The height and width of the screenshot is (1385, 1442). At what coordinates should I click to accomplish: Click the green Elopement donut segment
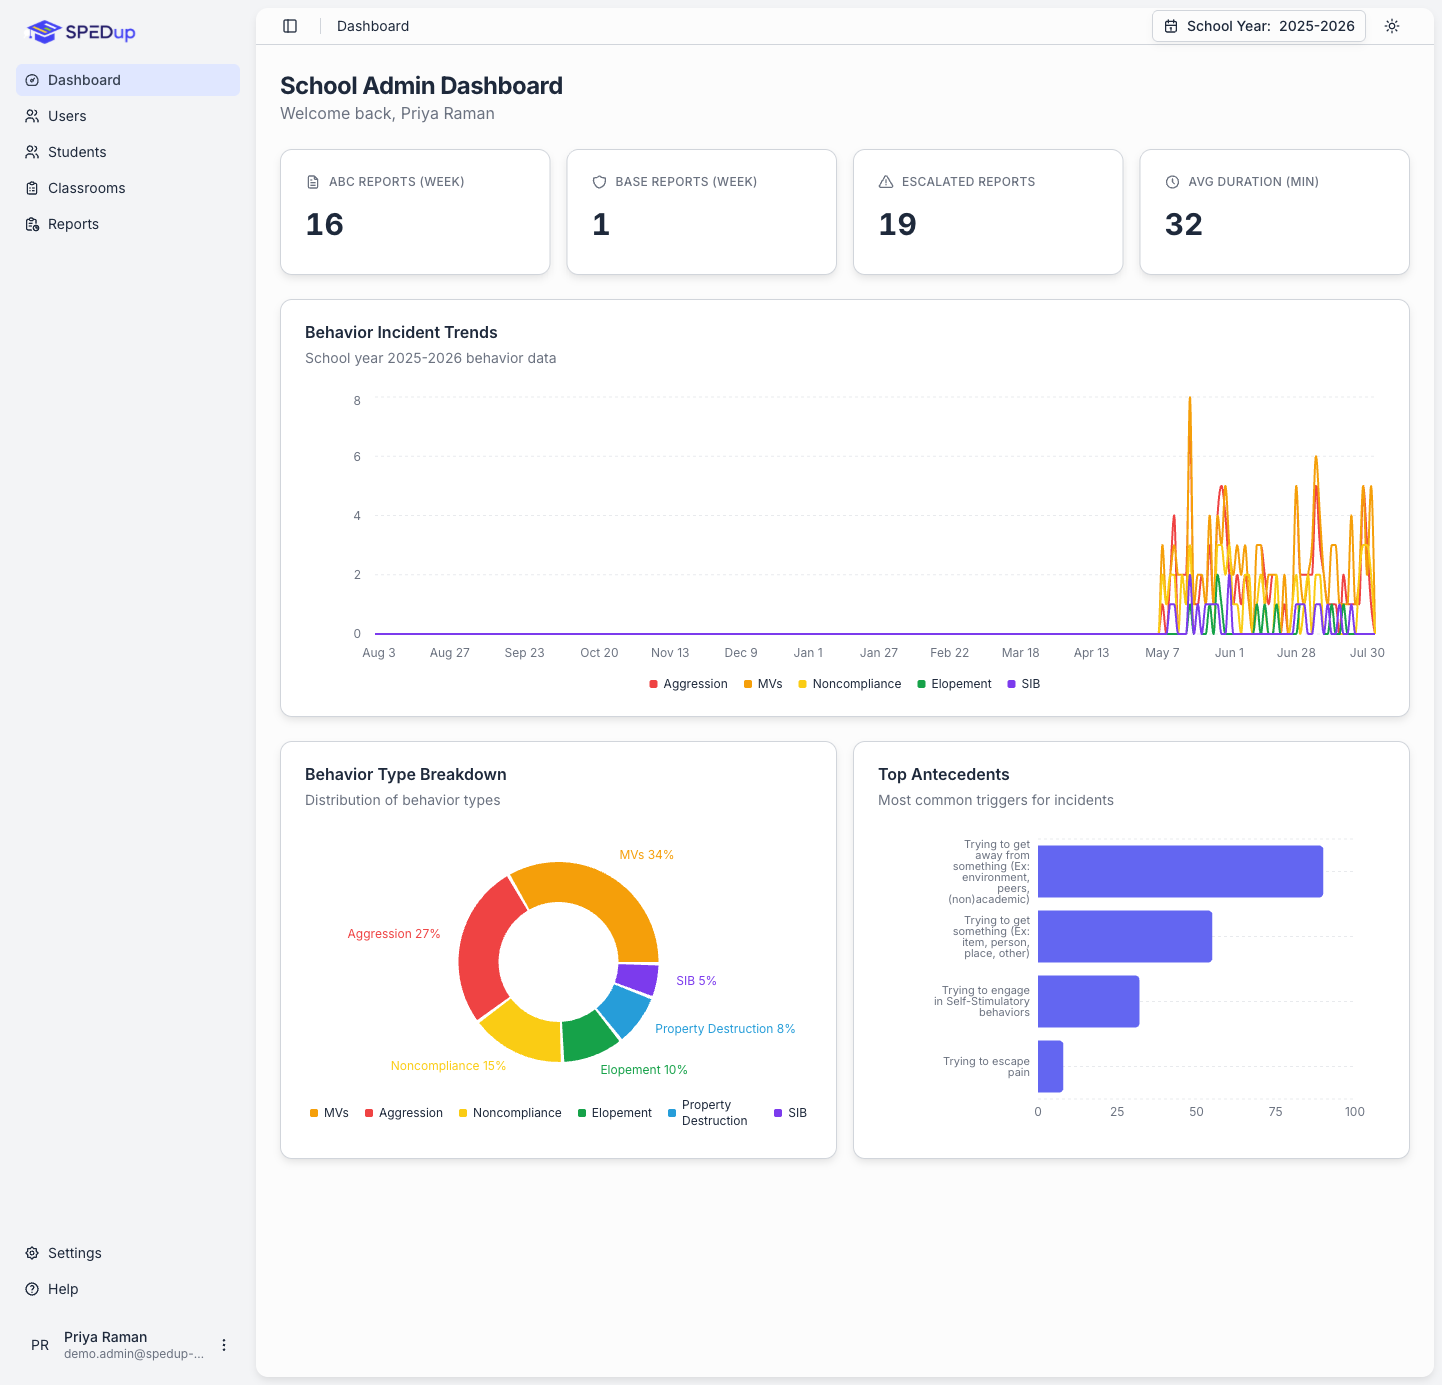[x=589, y=1037]
